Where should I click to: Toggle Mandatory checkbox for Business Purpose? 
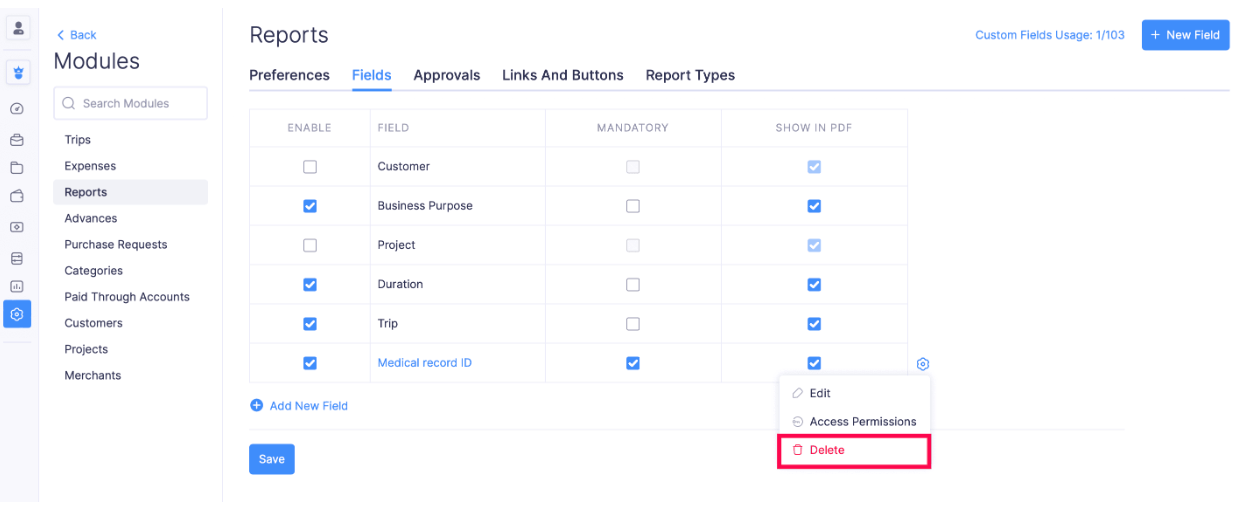tap(633, 206)
